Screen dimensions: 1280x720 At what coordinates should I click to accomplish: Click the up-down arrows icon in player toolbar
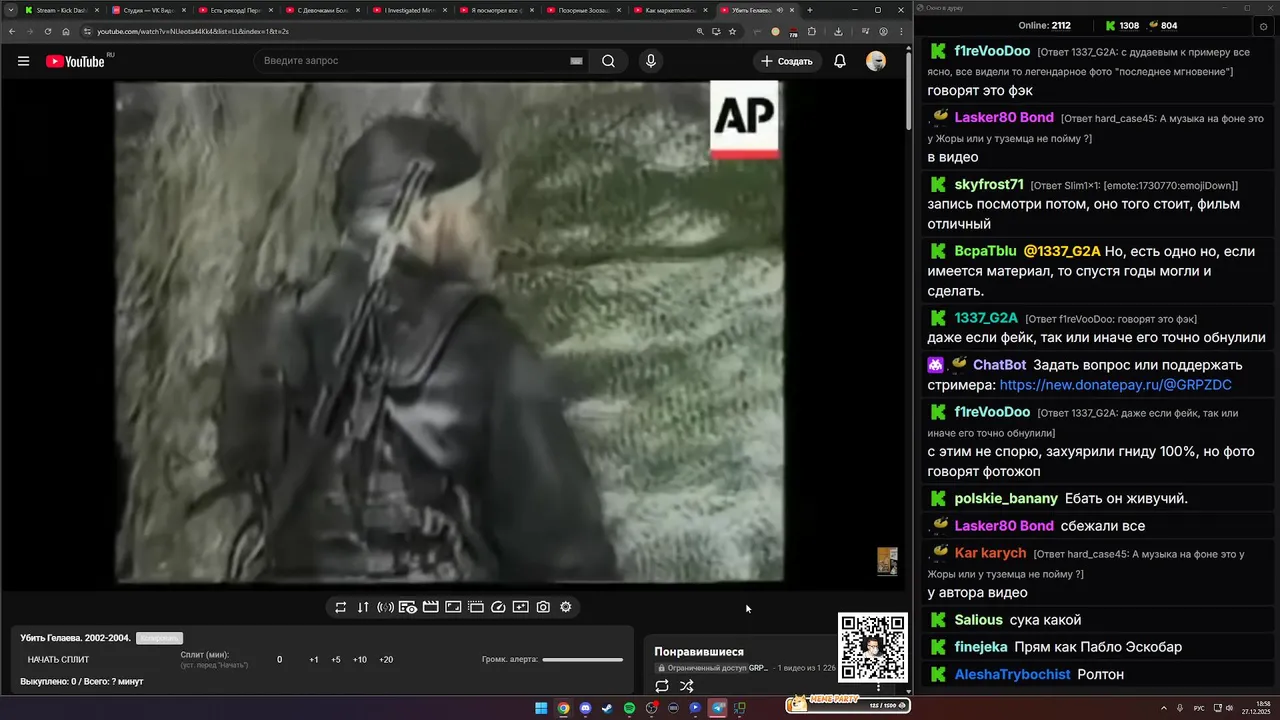click(x=363, y=607)
